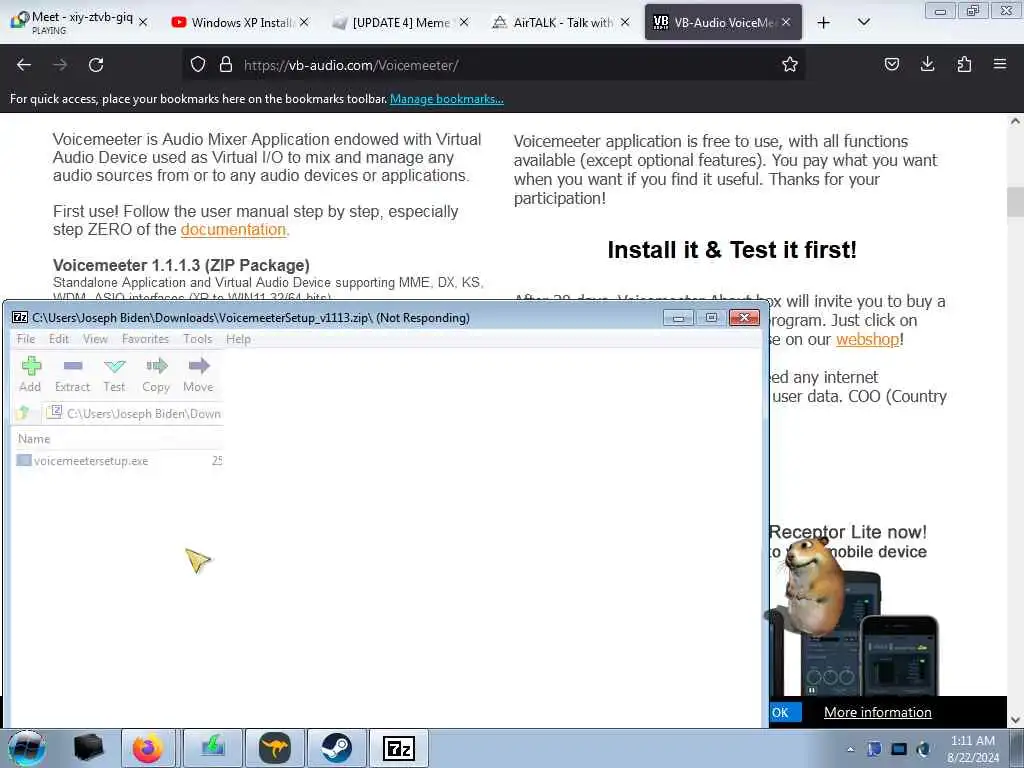Open Firefox from the taskbar
1024x768 pixels.
148,748
